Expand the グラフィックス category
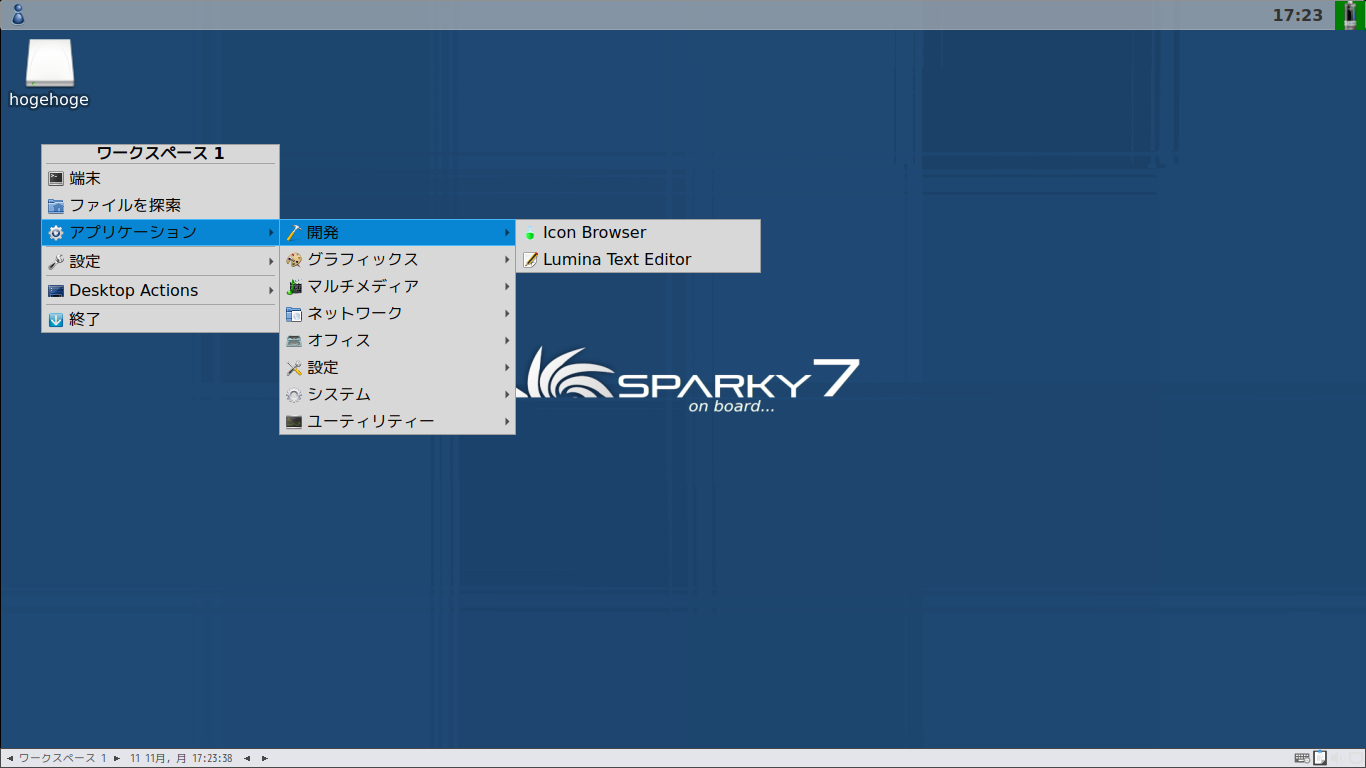Screen dimensions: 1366x768 397,259
